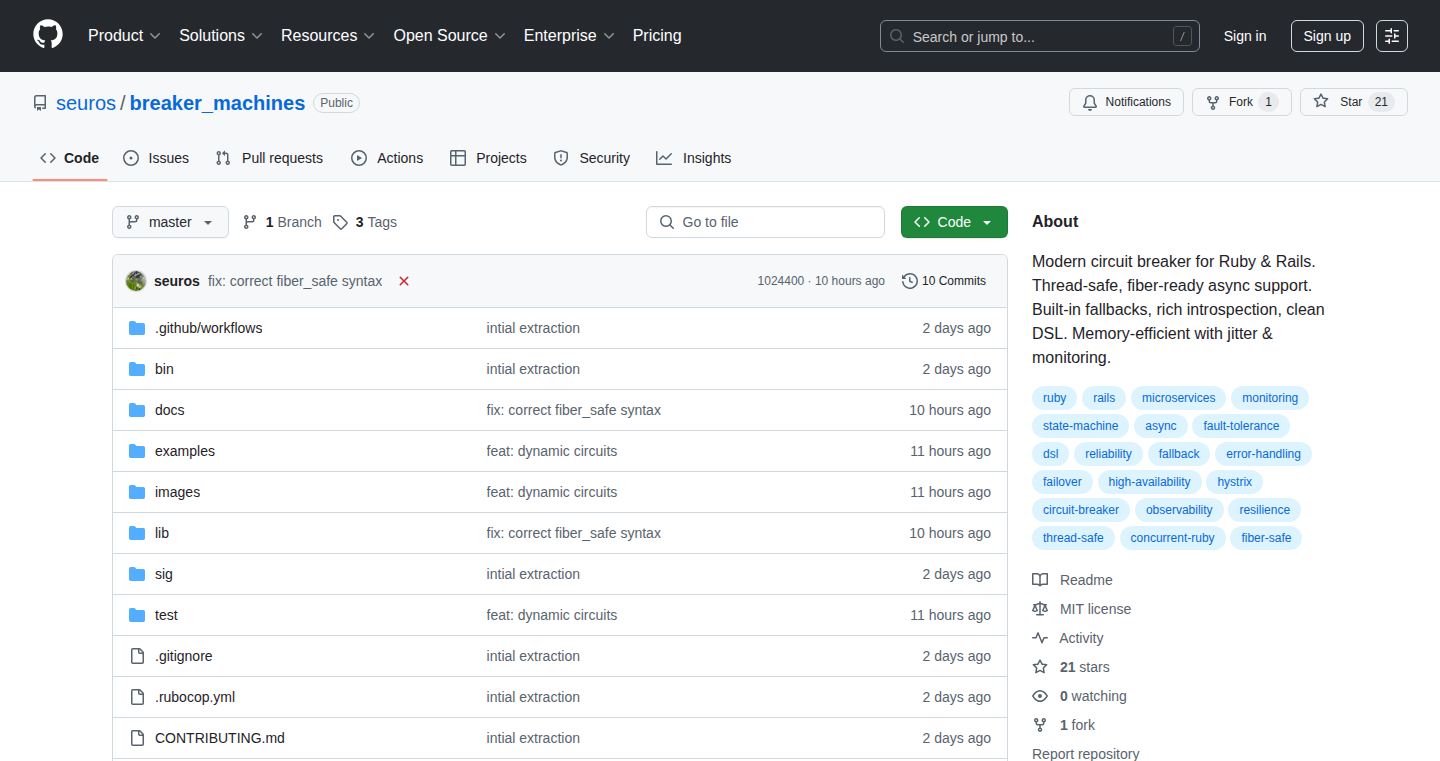Click the sig folder icon
The width and height of the screenshot is (1440, 761).
click(x=137, y=574)
